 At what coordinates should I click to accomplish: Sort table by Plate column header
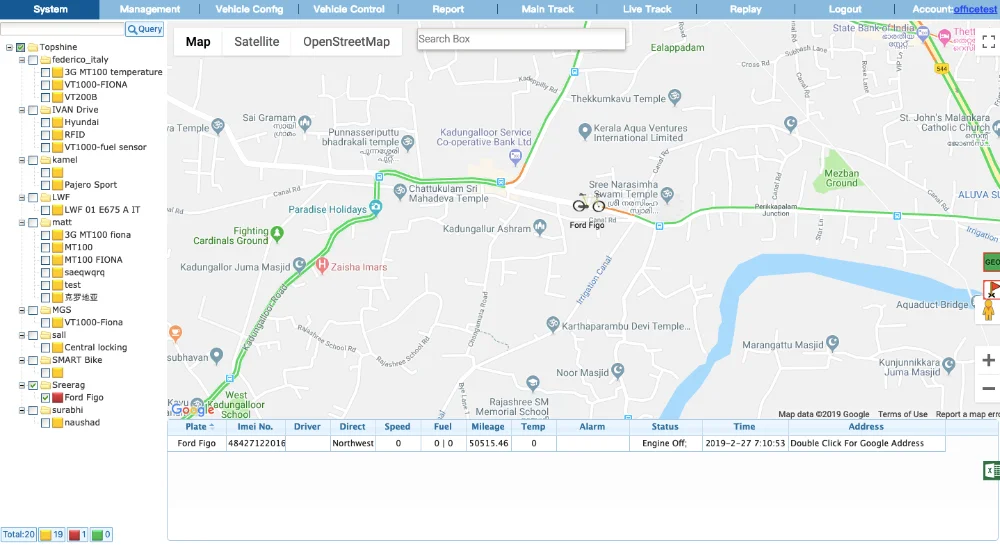coord(196,427)
